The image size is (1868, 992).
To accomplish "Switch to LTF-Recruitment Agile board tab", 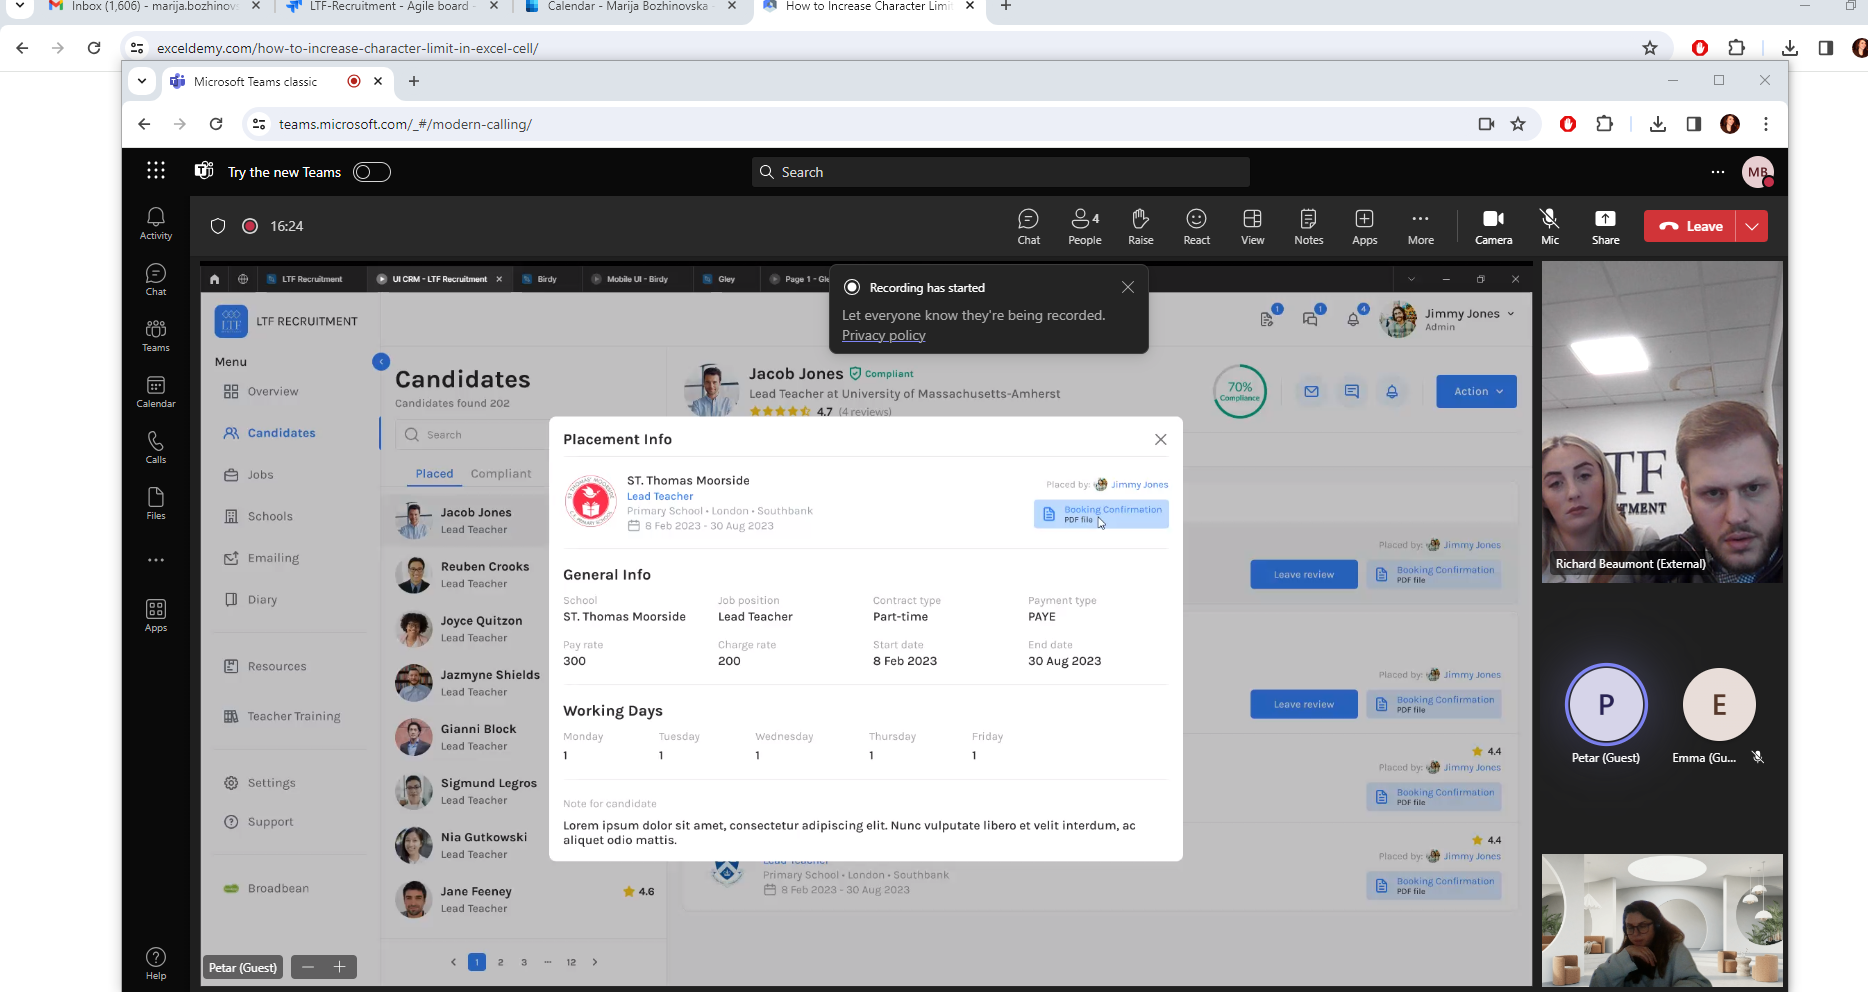I will tap(390, 6).
